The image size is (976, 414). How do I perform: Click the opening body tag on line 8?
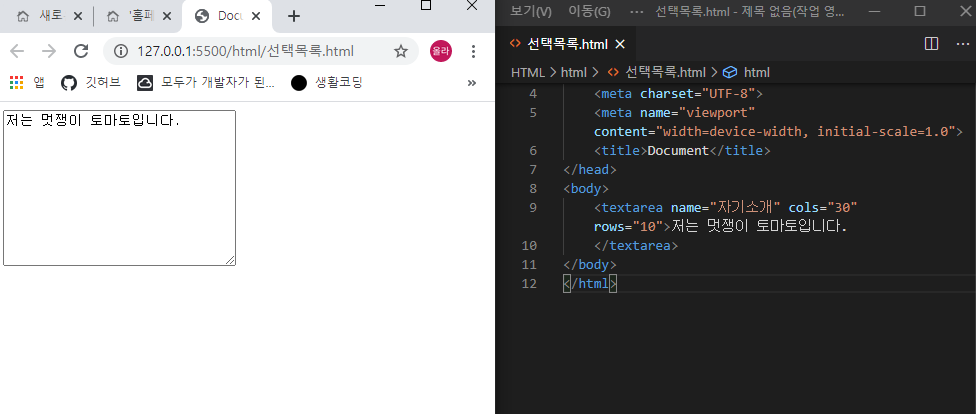click(586, 188)
